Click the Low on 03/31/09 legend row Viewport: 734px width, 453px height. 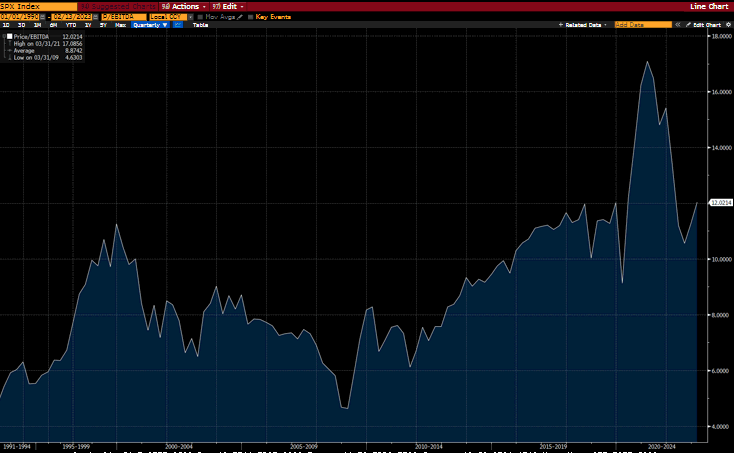pyautogui.click(x=45, y=58)
